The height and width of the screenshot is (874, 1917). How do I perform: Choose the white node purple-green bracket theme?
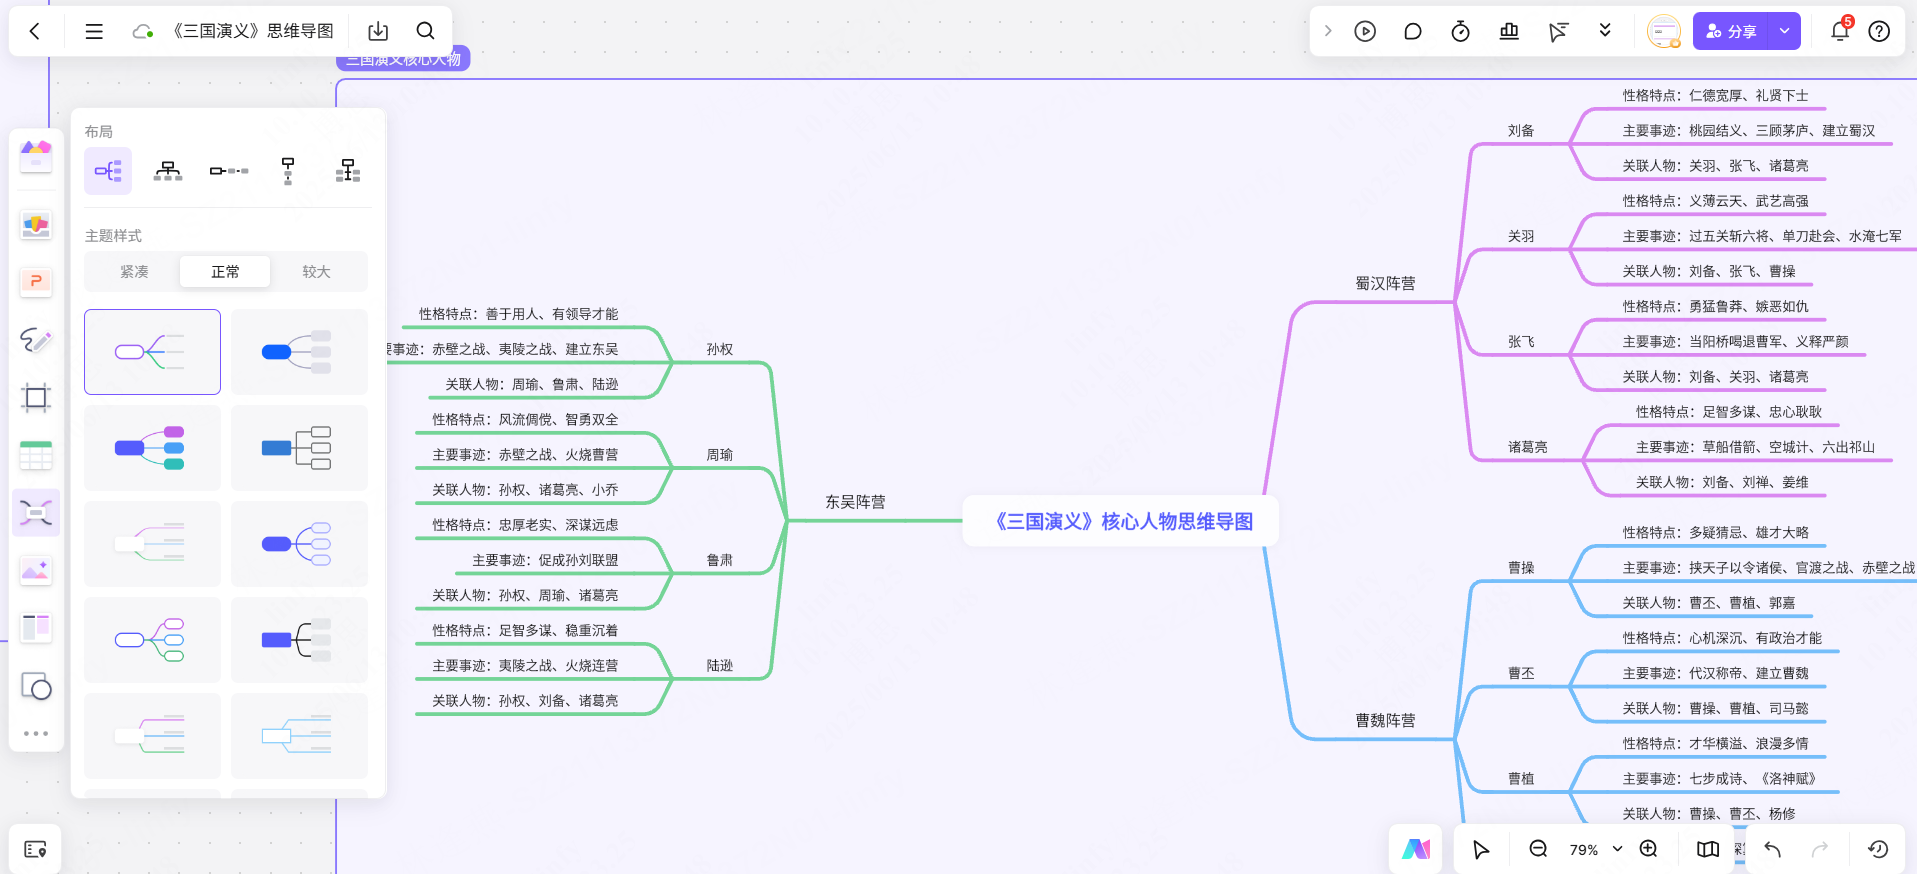point(152,736)
